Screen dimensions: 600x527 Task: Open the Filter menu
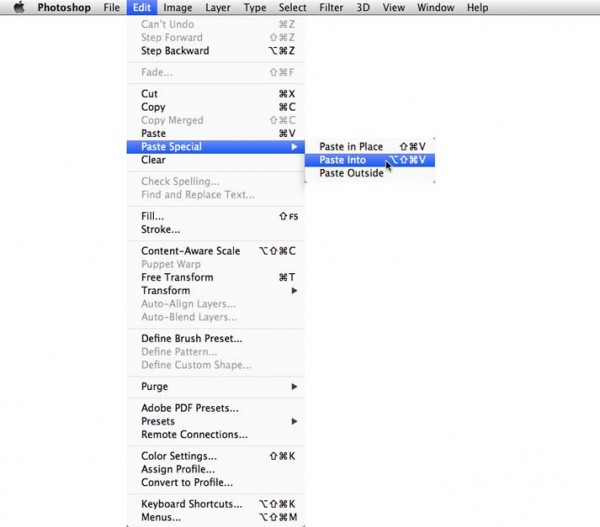click(x=333, y=7)
